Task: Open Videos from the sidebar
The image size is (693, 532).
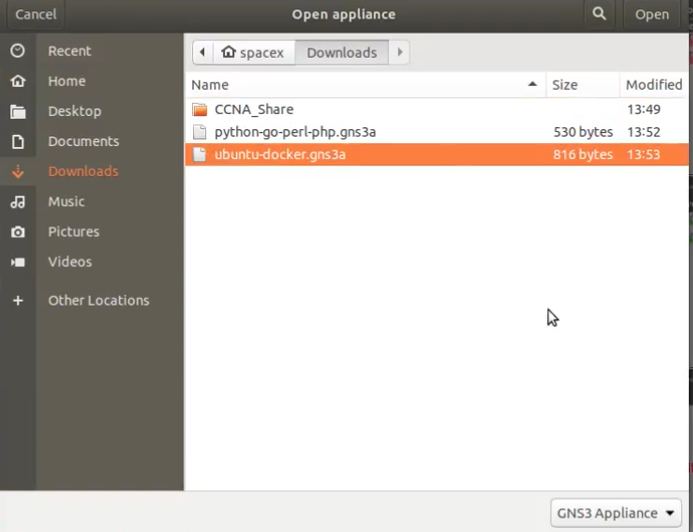Action: 70,262
